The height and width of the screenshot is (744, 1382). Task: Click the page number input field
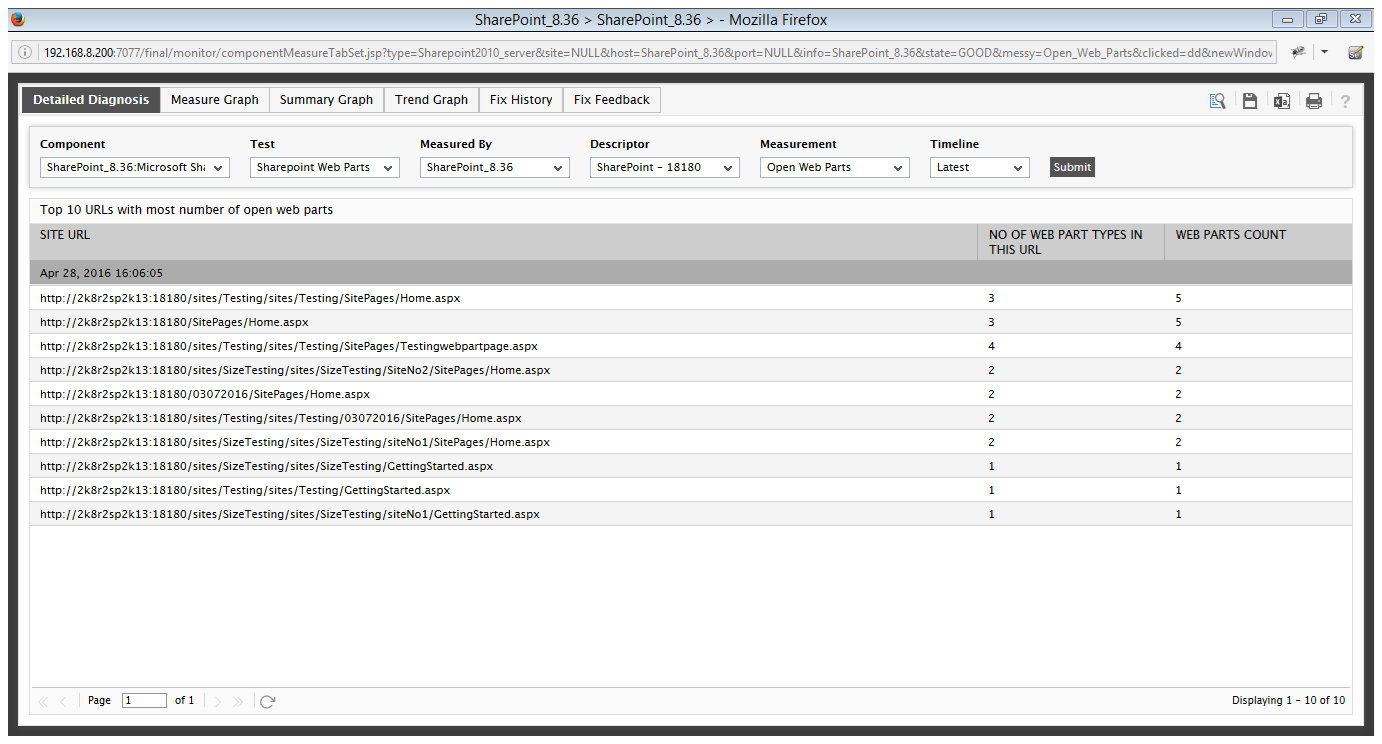(144, 701)
